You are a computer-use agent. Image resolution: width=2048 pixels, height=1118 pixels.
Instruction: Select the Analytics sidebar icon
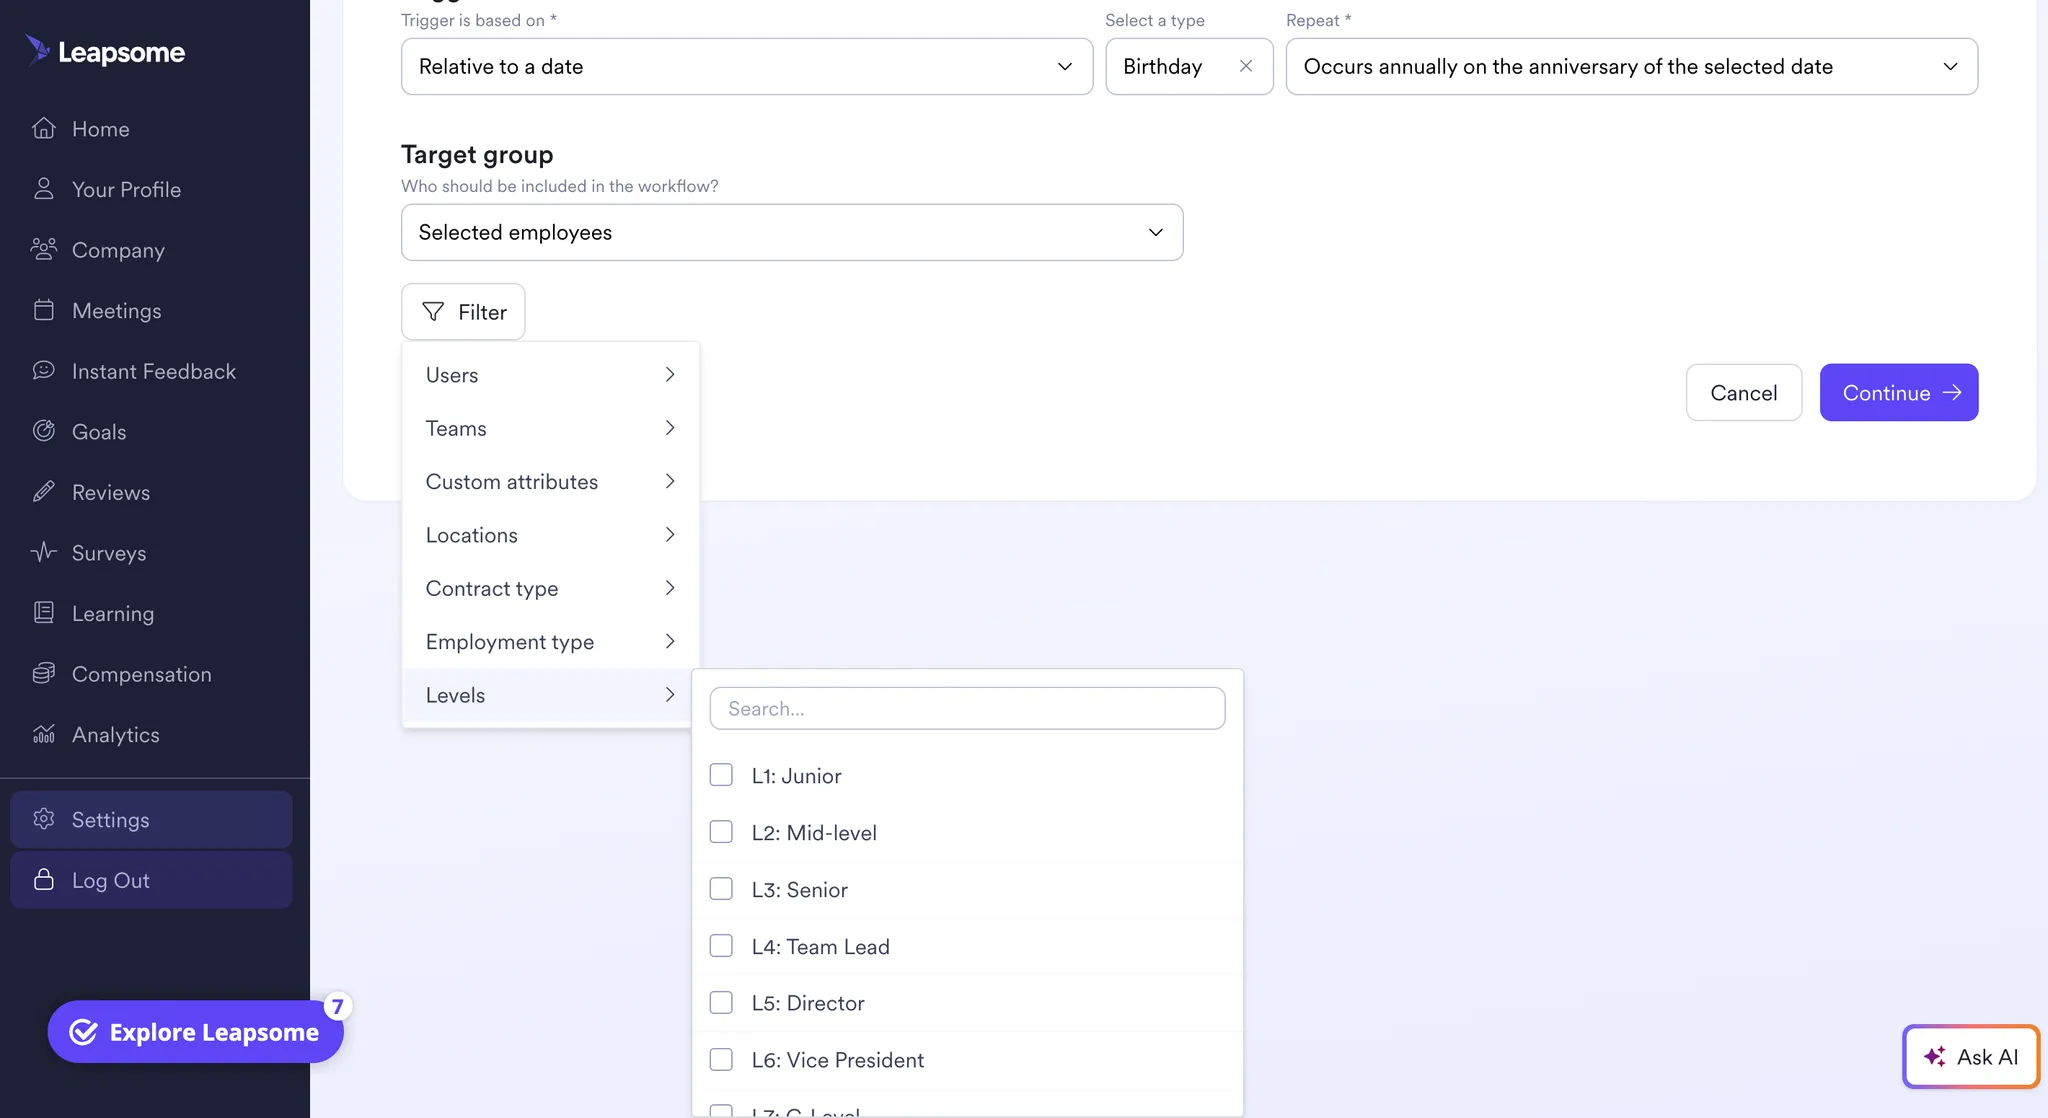[44, 734]
